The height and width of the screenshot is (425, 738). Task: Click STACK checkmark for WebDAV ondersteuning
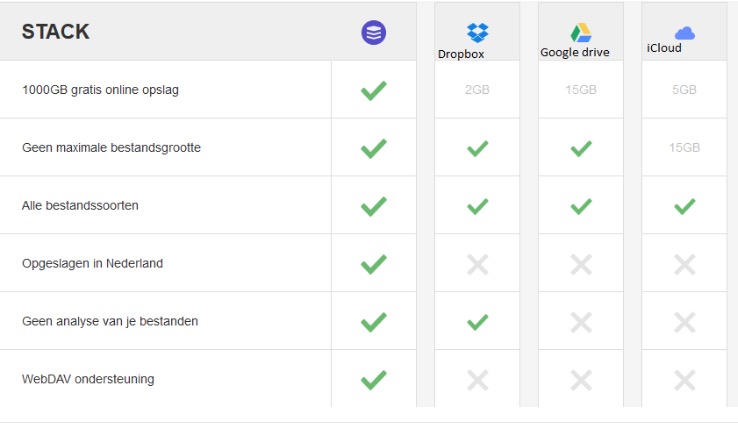[x=374, y=380]
